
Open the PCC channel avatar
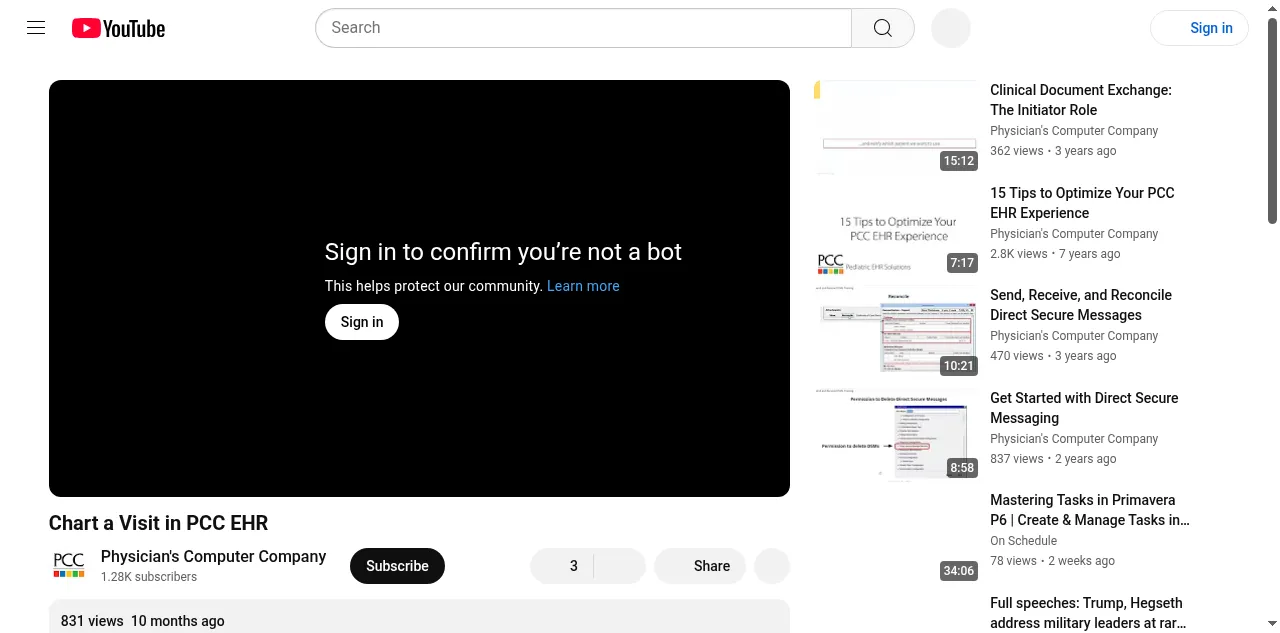tap(69, 566)
